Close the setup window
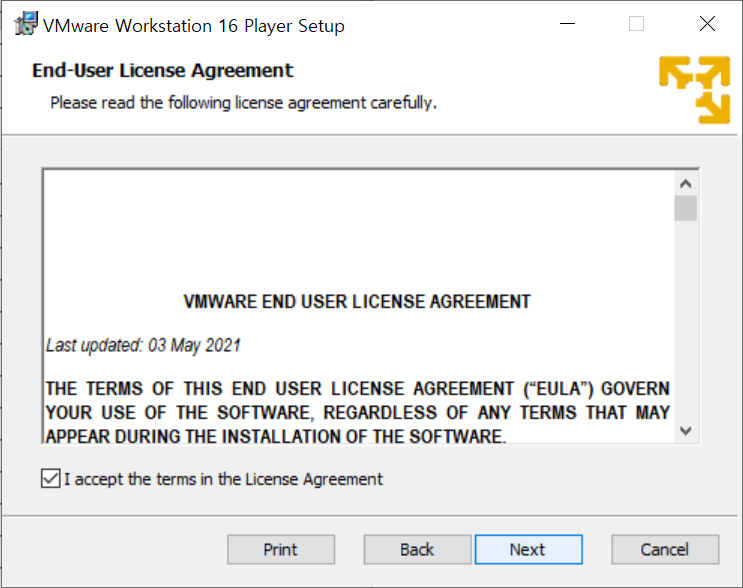The image size is (743, 588). click(707, 24)
